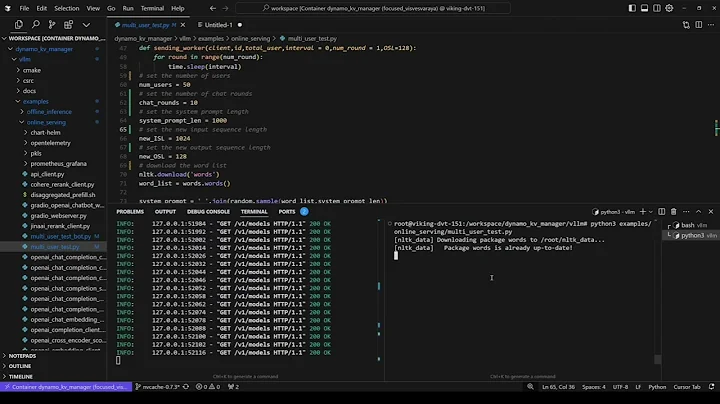
Task: Split the editor to the right
Action: [x=698, y=25]
